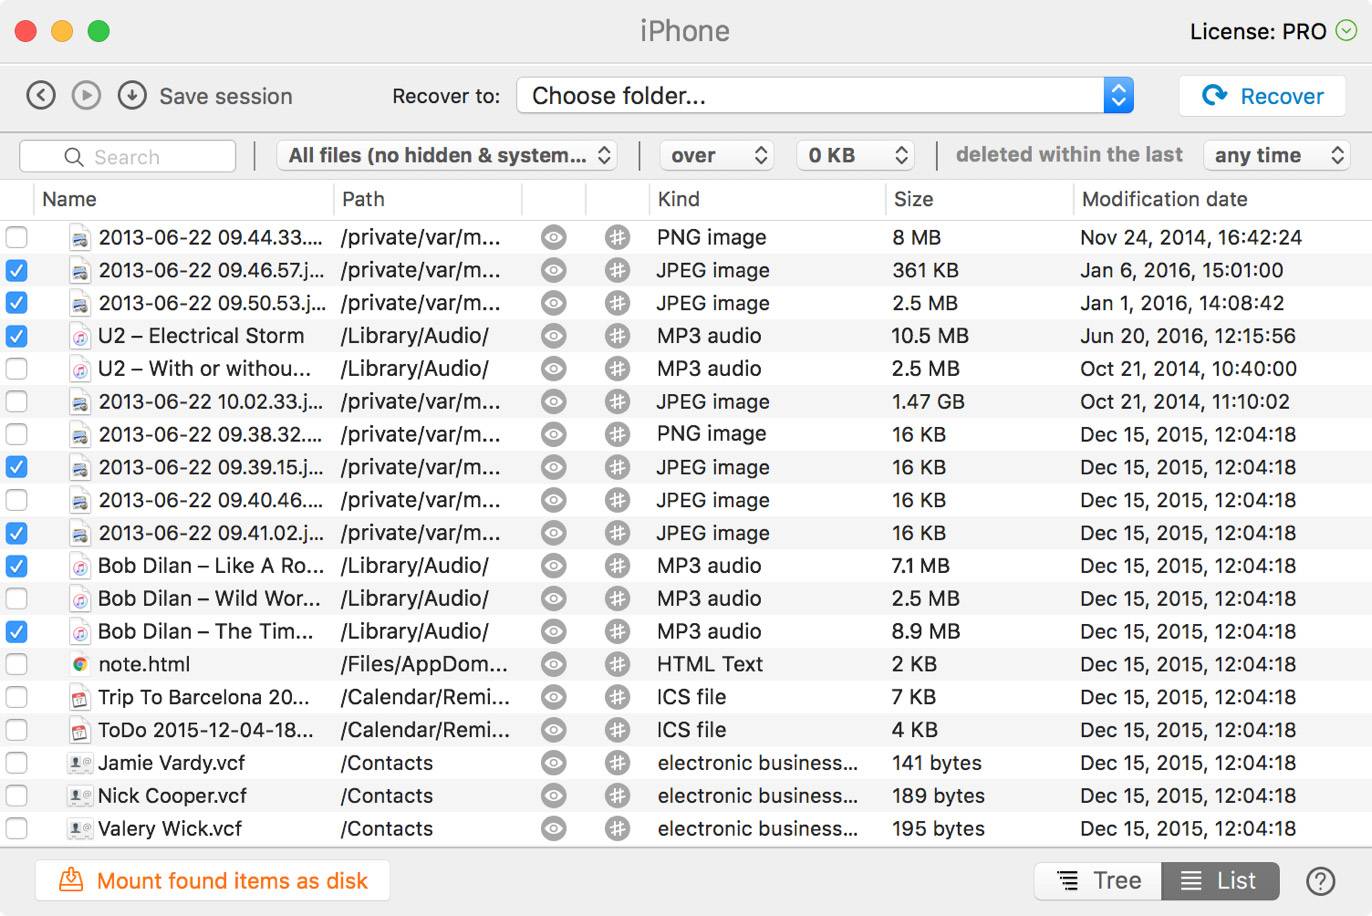
Task: Sort by the Kind column header
Action: 767,199
